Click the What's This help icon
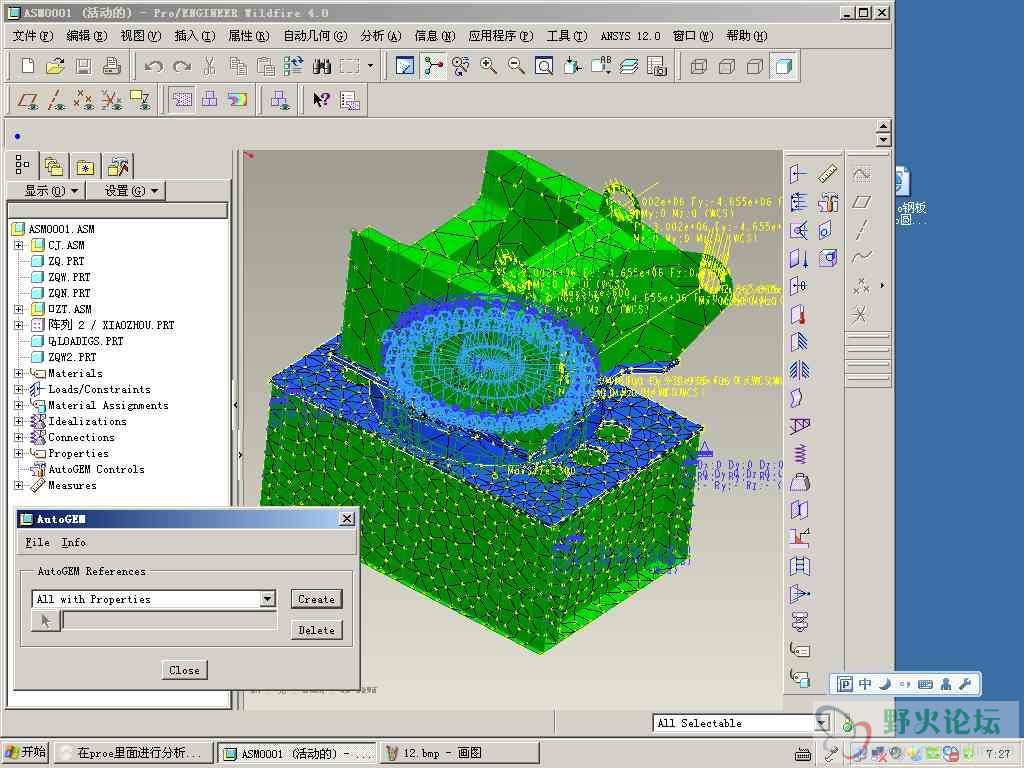This screenshot has height=768, width=1024. pyautogui.click(x=321, y=100)
